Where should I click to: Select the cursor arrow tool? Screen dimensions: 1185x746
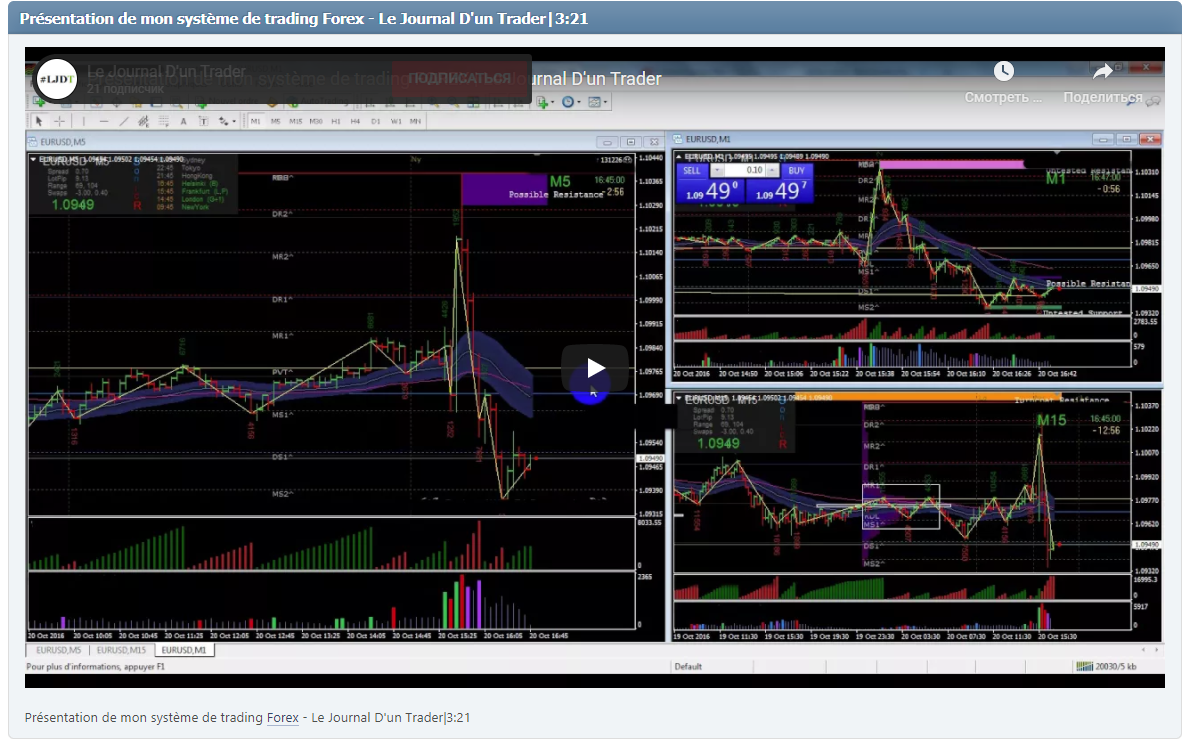(39, 120)
